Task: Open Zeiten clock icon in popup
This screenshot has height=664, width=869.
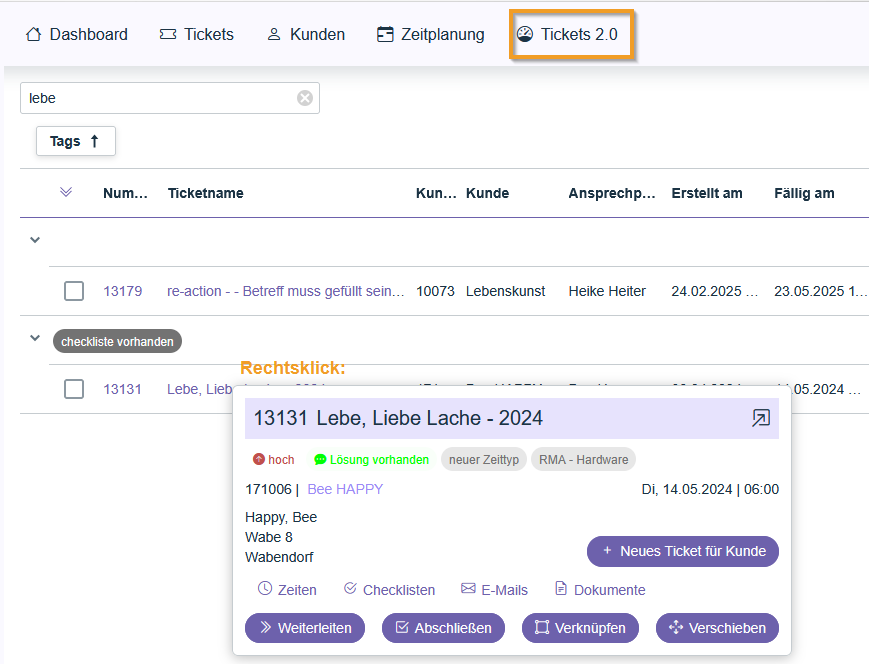Action: point(265,589)
